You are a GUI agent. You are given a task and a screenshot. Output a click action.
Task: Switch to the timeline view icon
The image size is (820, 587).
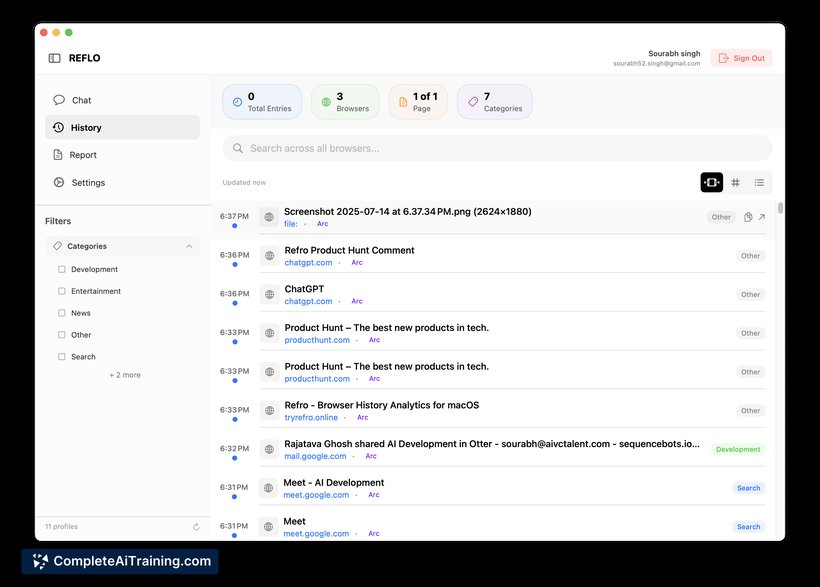click(x=712, y=182)
